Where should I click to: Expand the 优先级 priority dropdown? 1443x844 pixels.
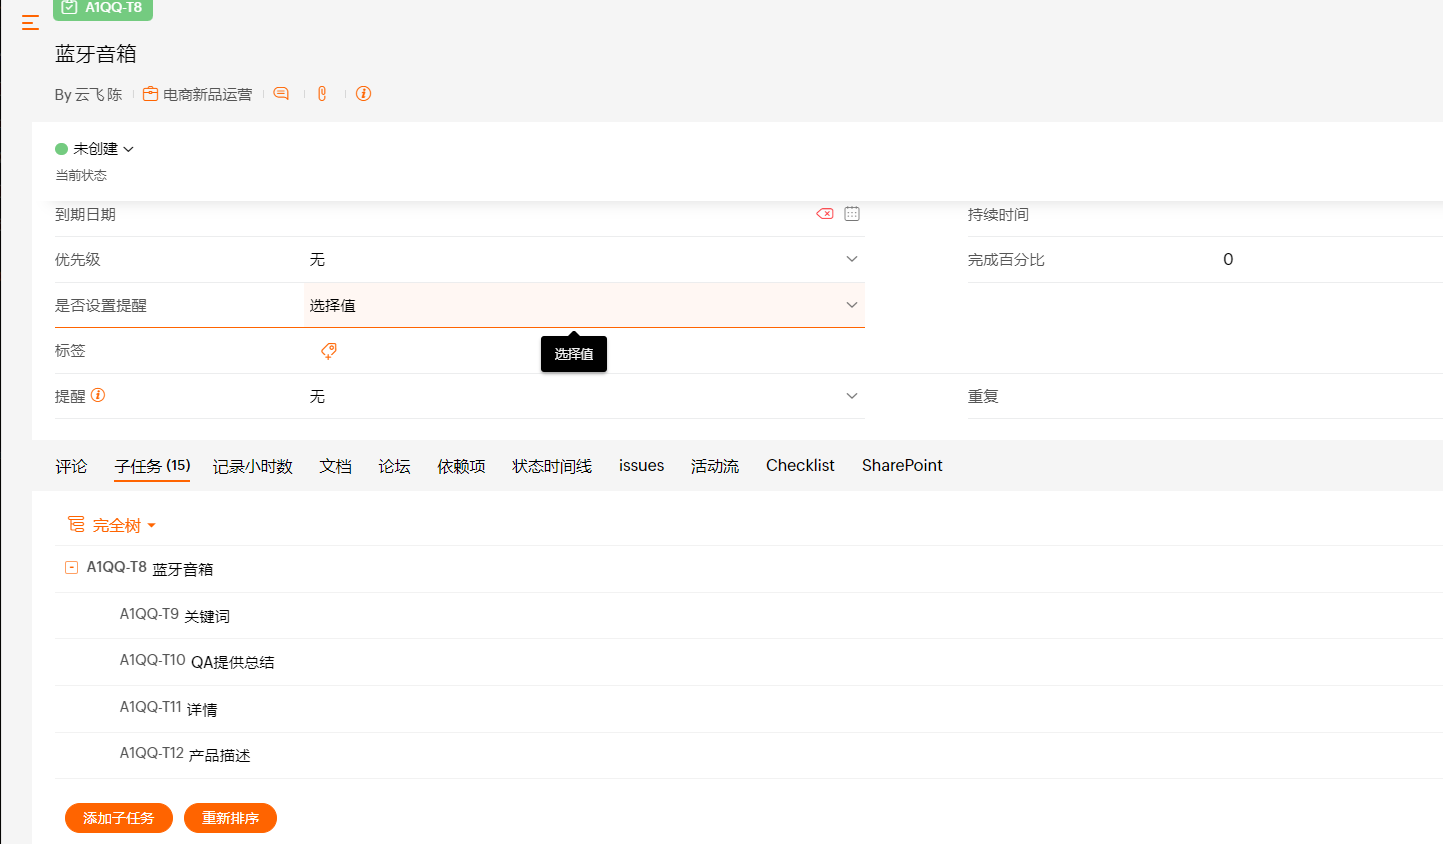pos(851,259)
